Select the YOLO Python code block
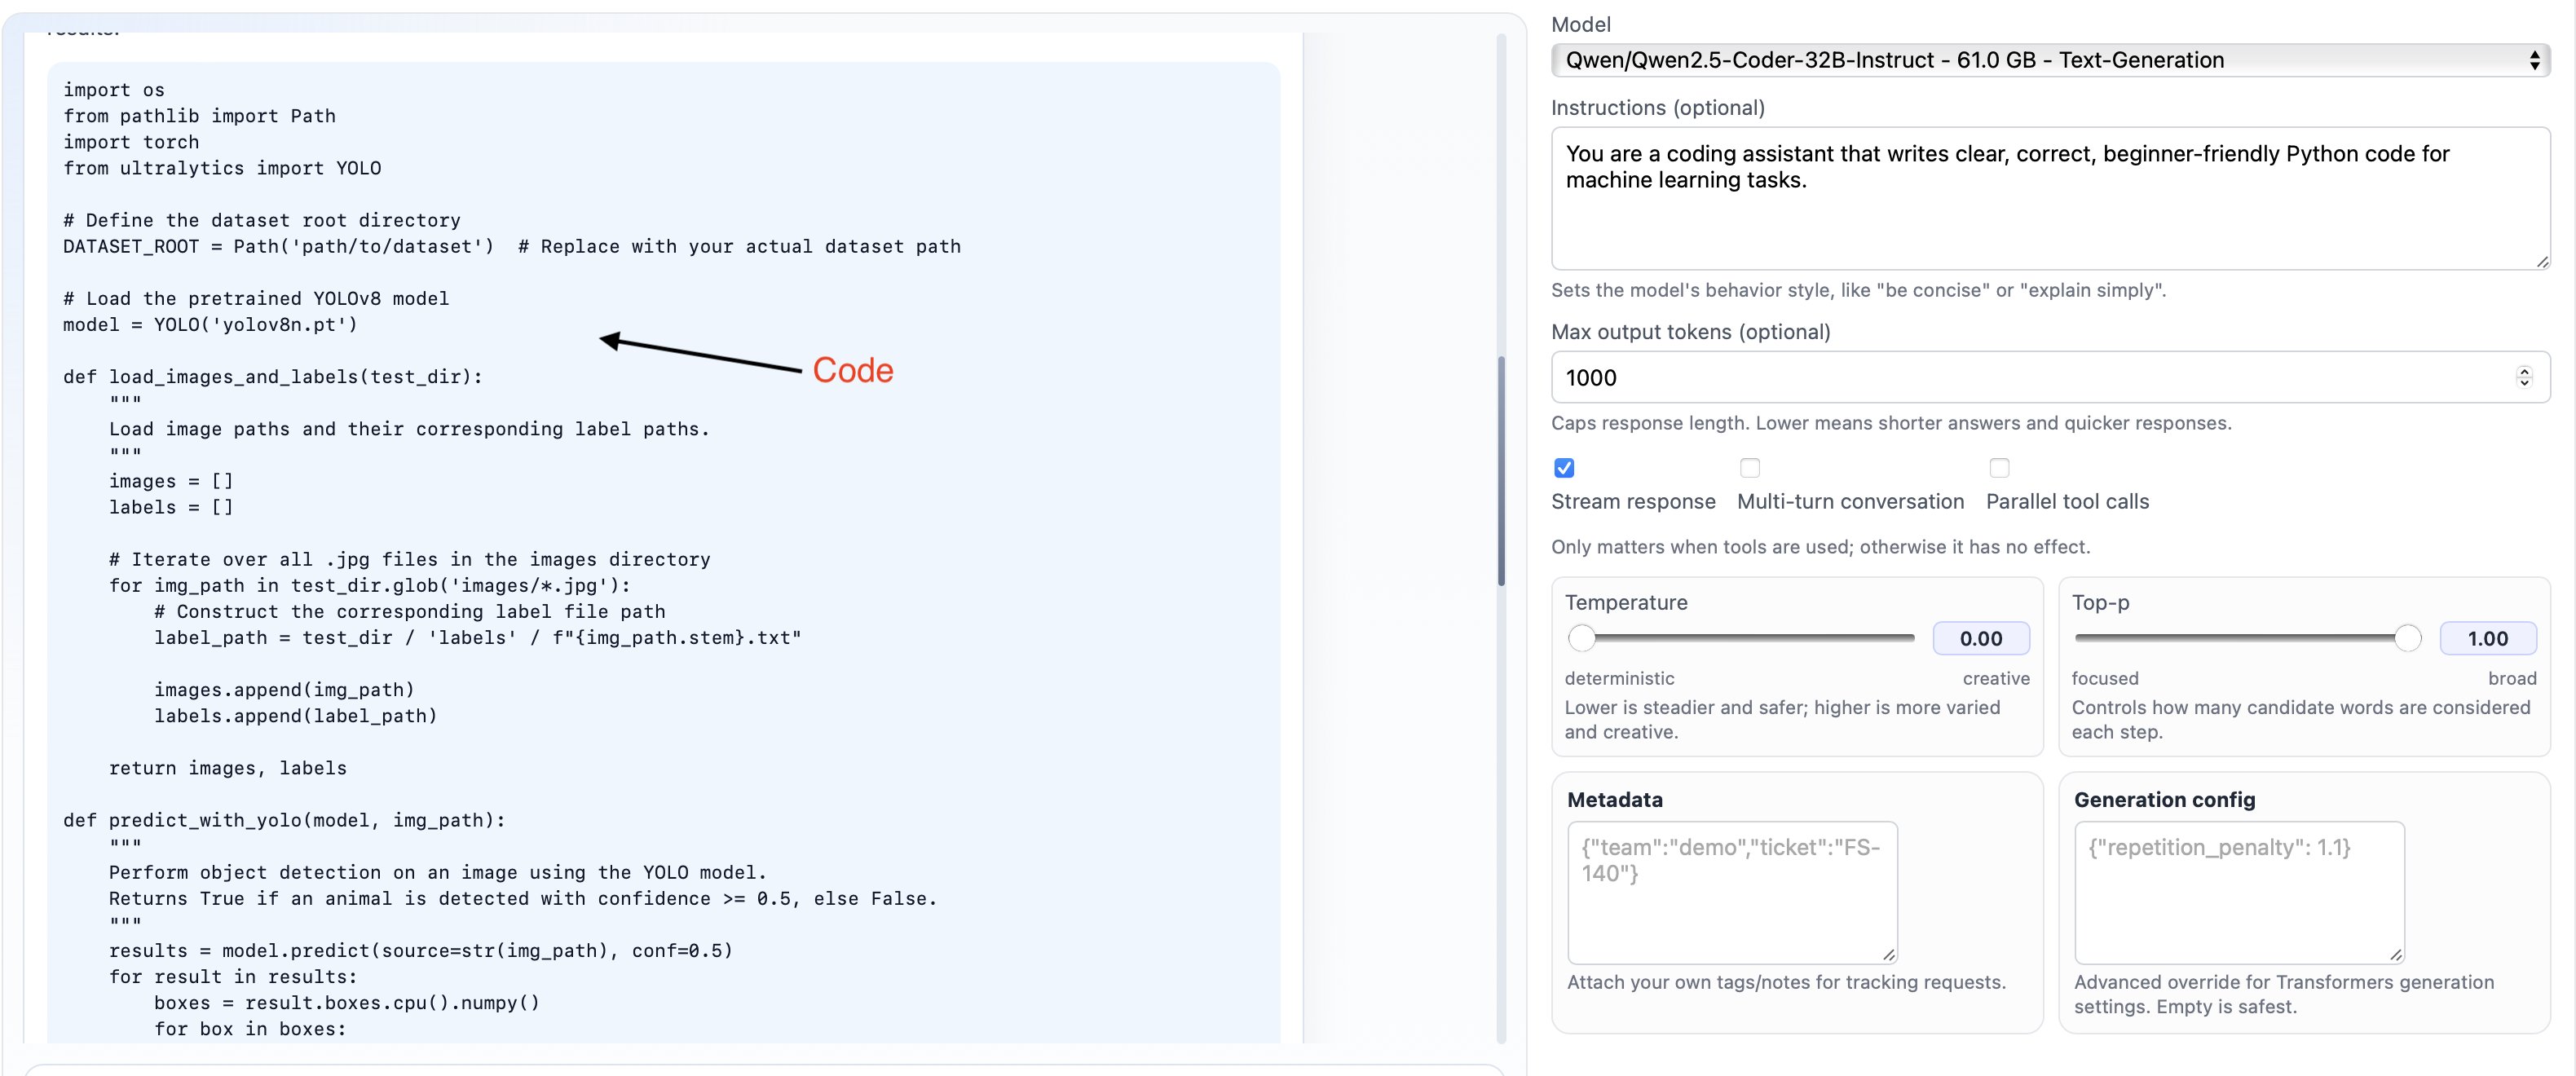 pos(660,550)
